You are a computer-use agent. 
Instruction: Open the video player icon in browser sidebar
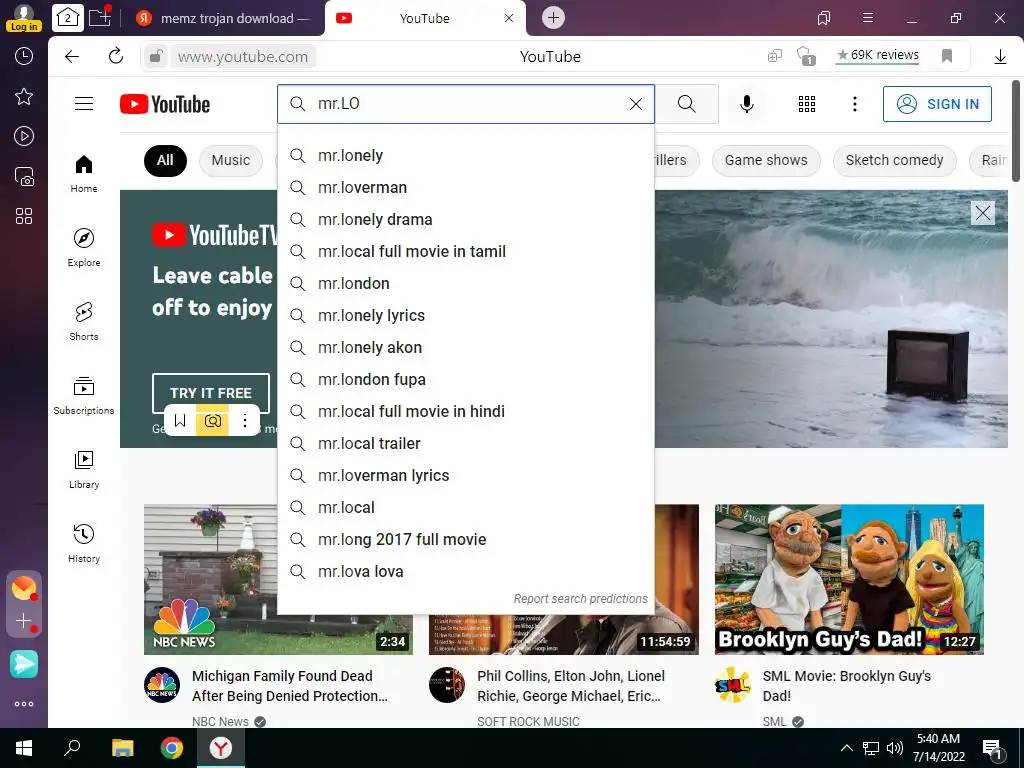coord(24,136)
